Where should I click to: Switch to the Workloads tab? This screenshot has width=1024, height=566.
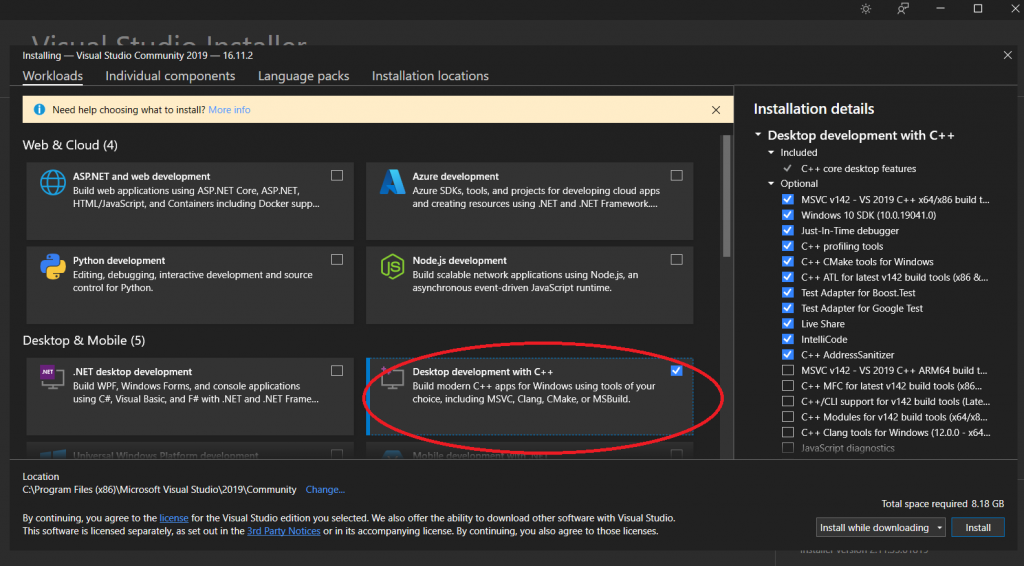(52, 76)
